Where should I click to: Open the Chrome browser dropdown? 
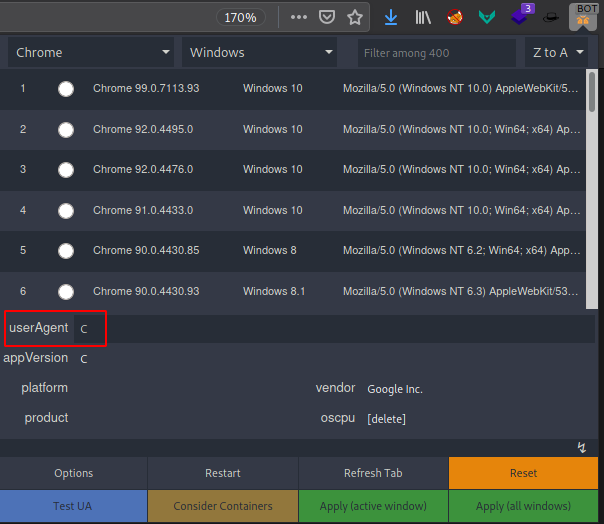coord(91,52)
